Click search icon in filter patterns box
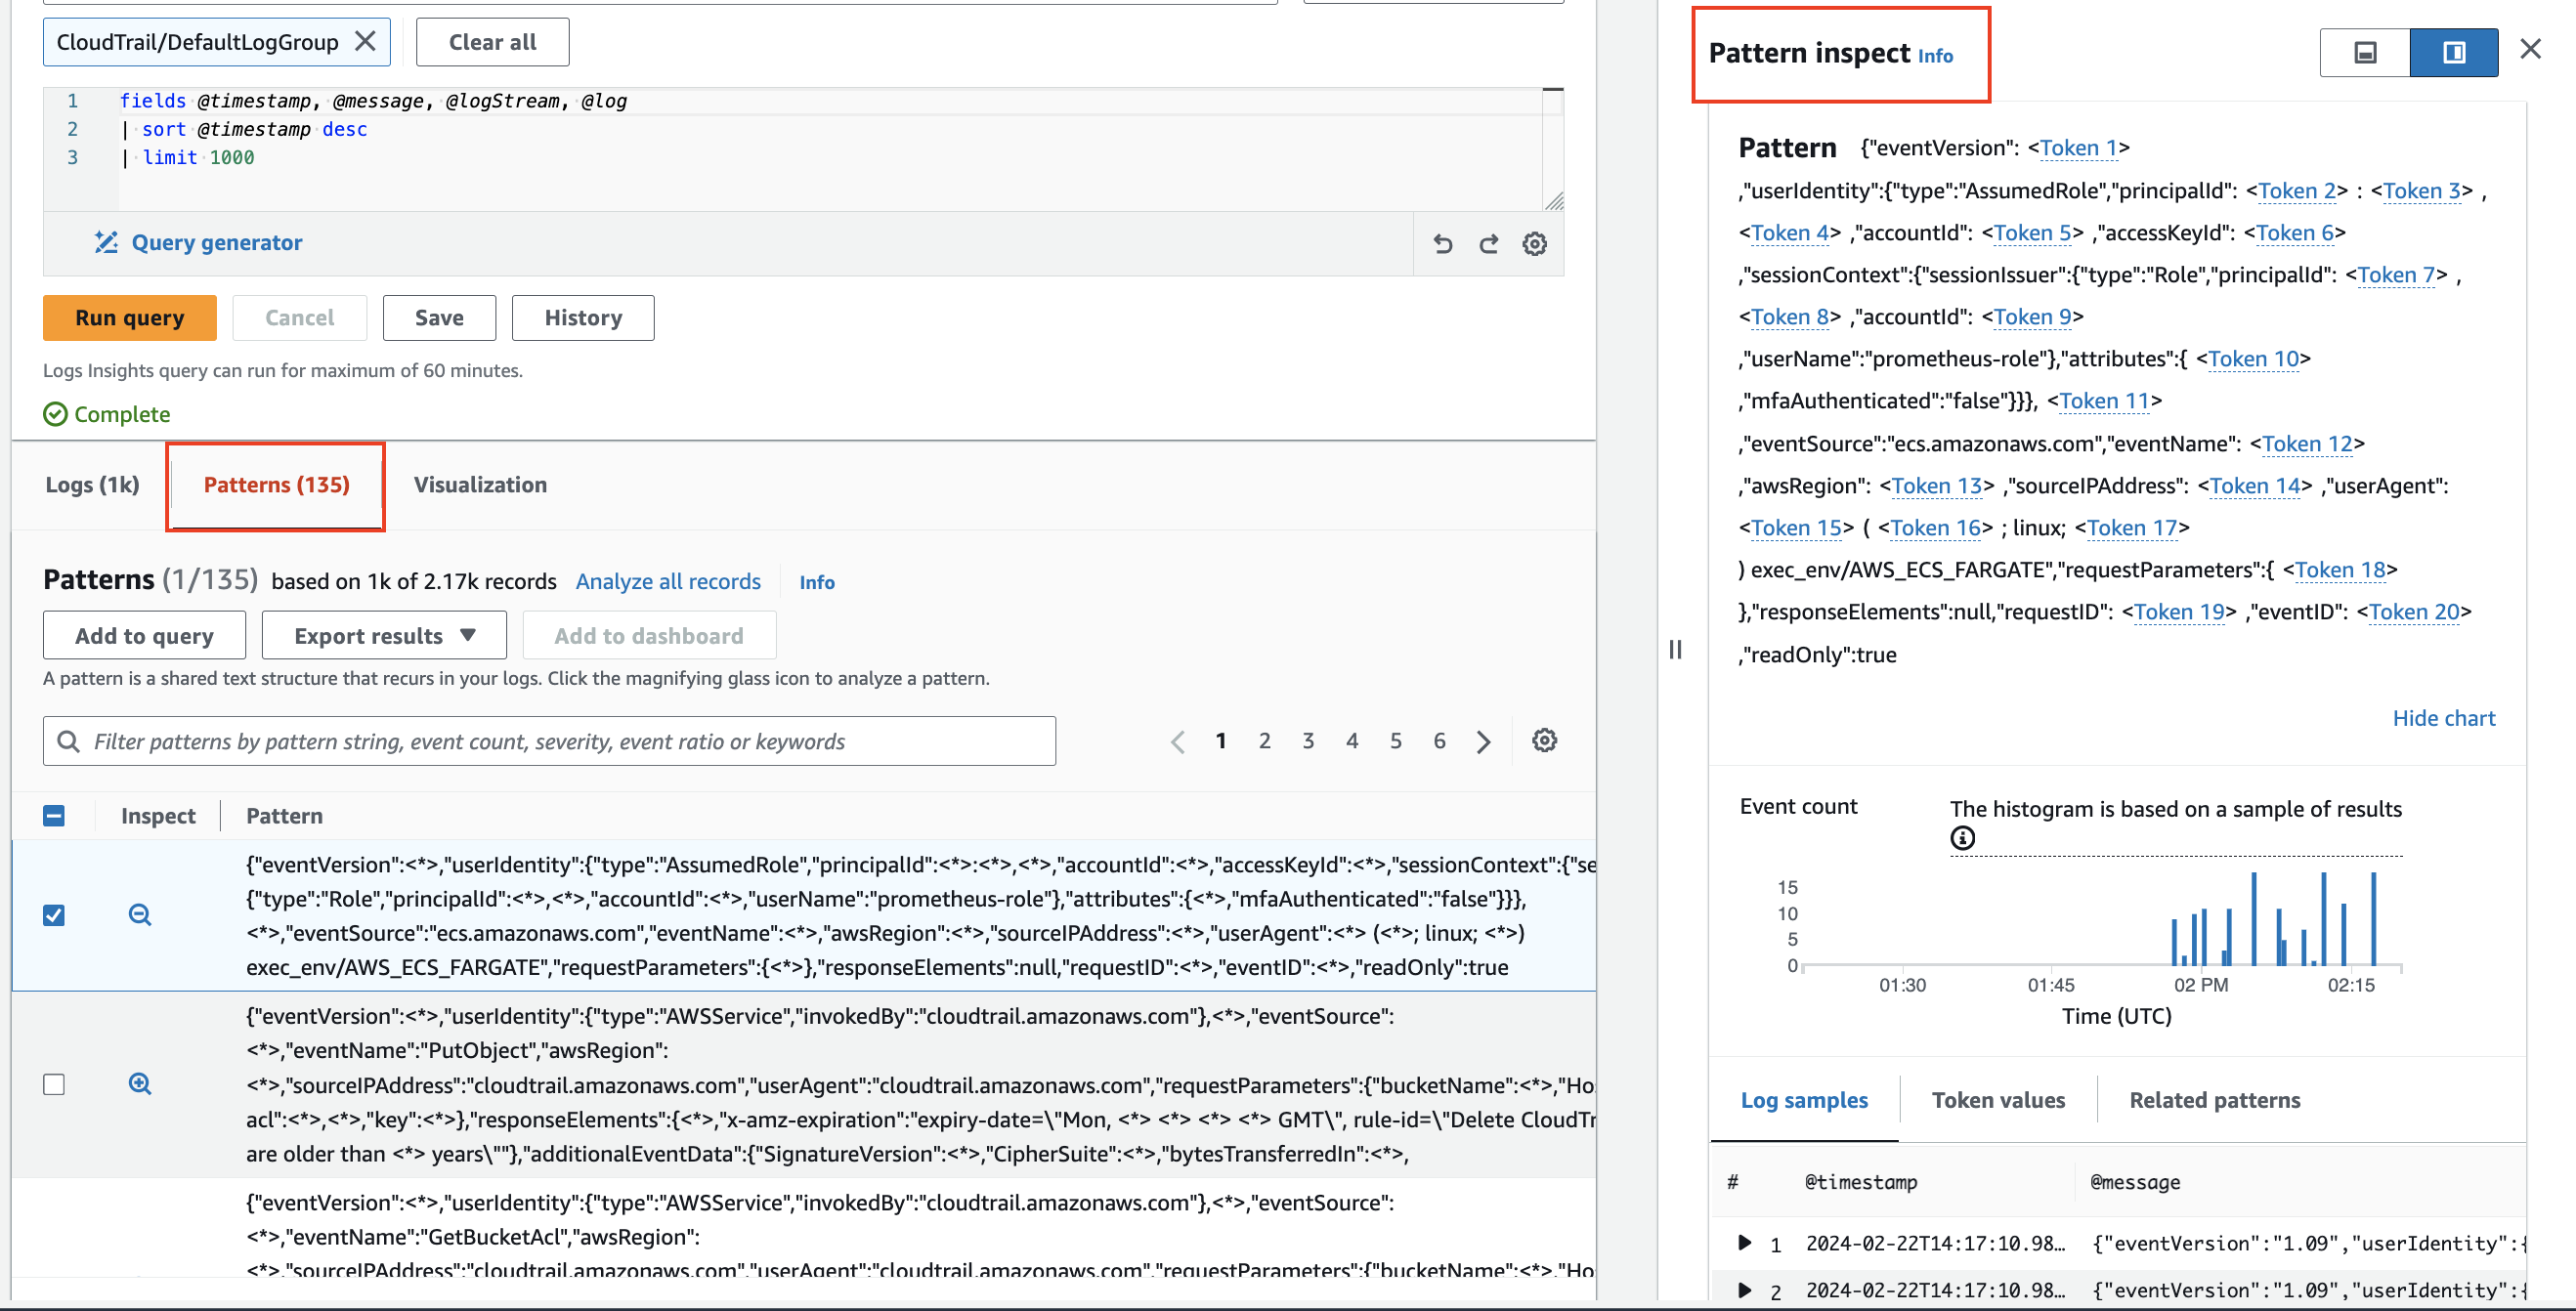This screenshot has width=2576, height=1311. [68, 741]
